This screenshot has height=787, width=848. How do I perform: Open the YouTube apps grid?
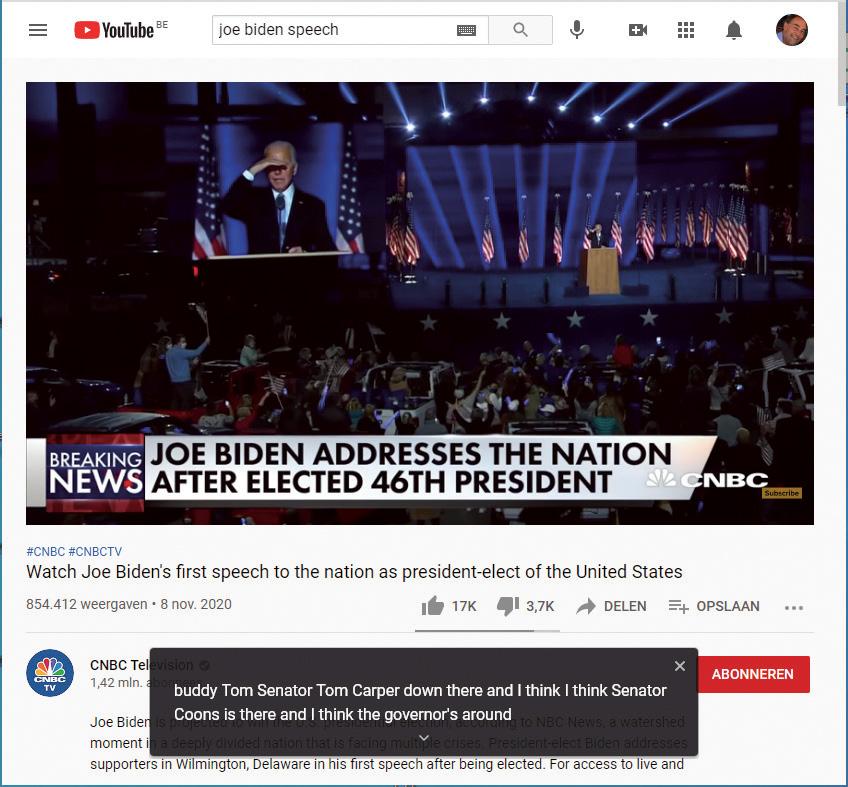click(x=686, y=30)
